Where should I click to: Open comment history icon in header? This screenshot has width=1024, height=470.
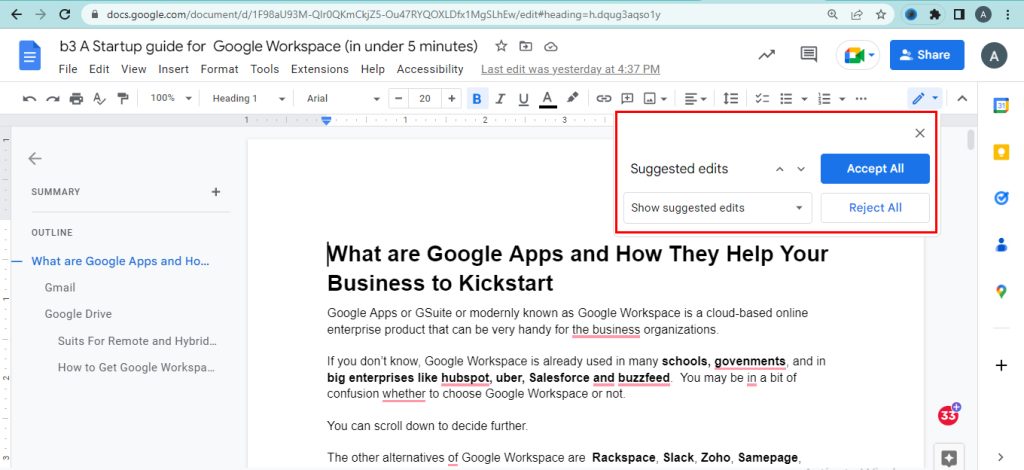808,55
